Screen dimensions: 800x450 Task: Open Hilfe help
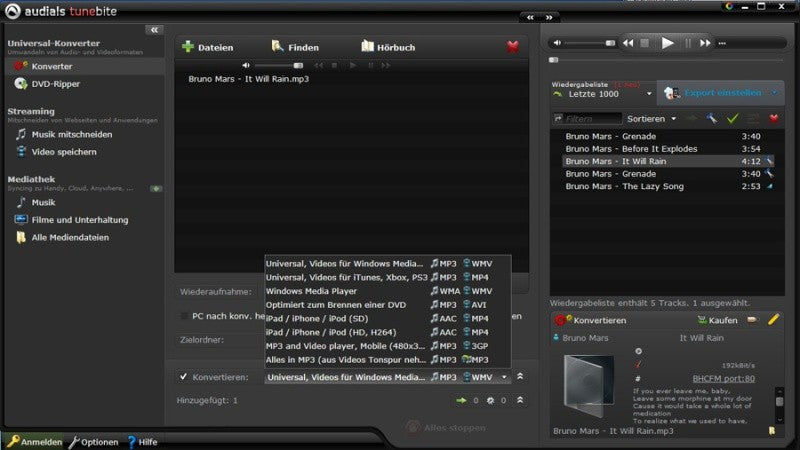[x=142, y=442]
